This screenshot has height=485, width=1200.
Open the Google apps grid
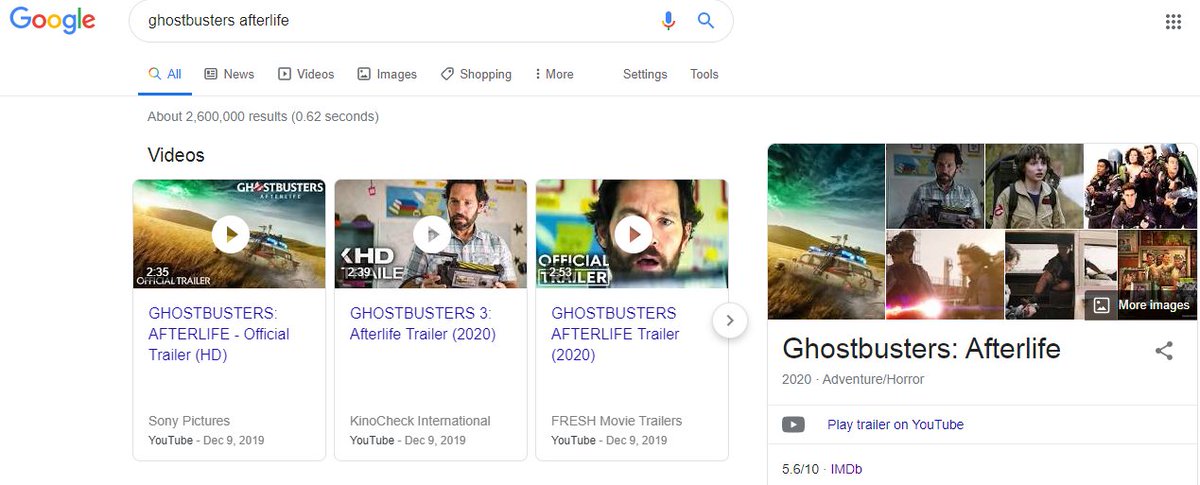[x=1174, y=22]
